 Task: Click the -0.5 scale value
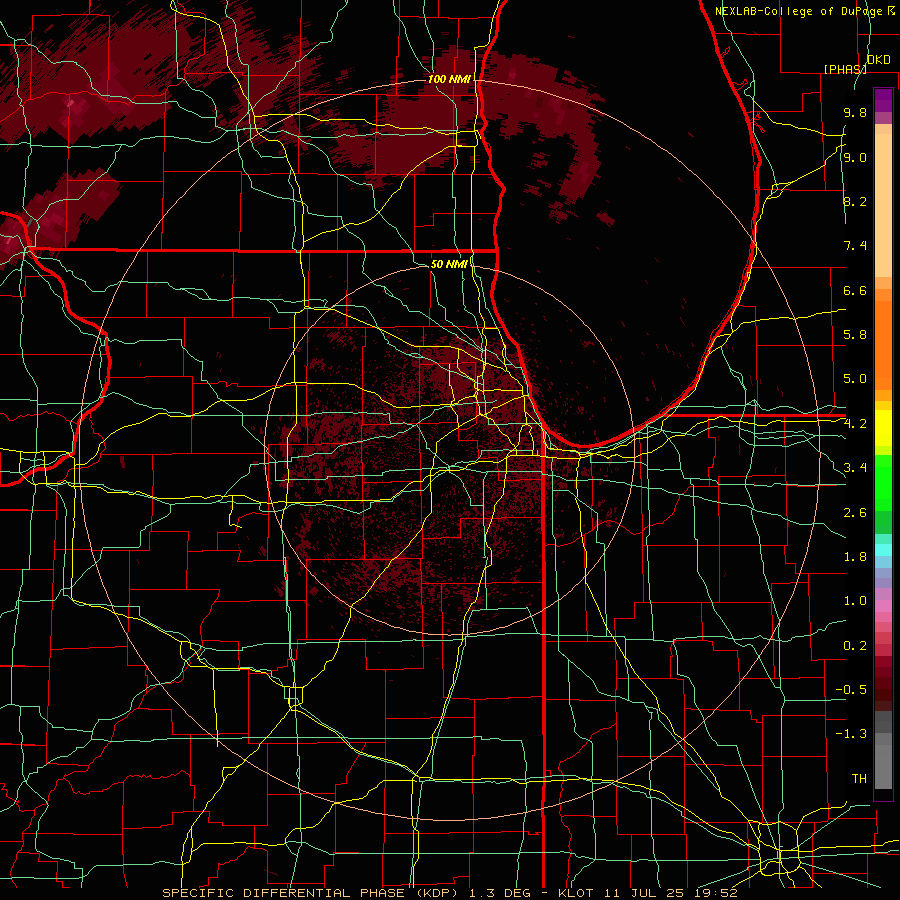(x=851, y=690)
